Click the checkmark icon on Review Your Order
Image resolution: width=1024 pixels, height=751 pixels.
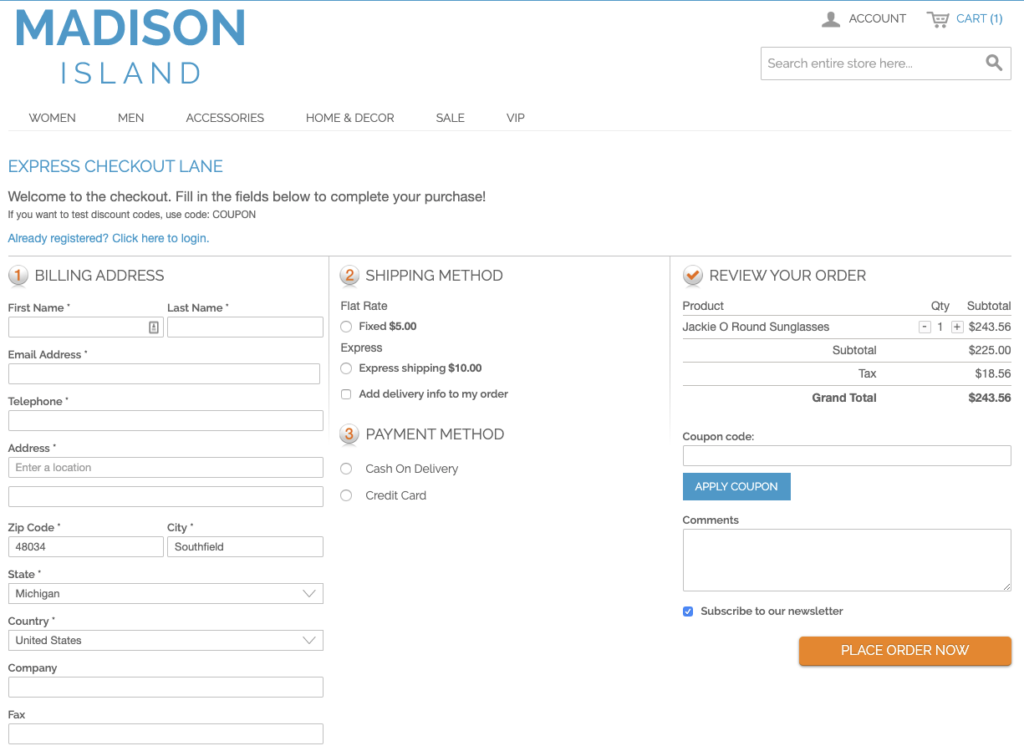tap(691, 275)
